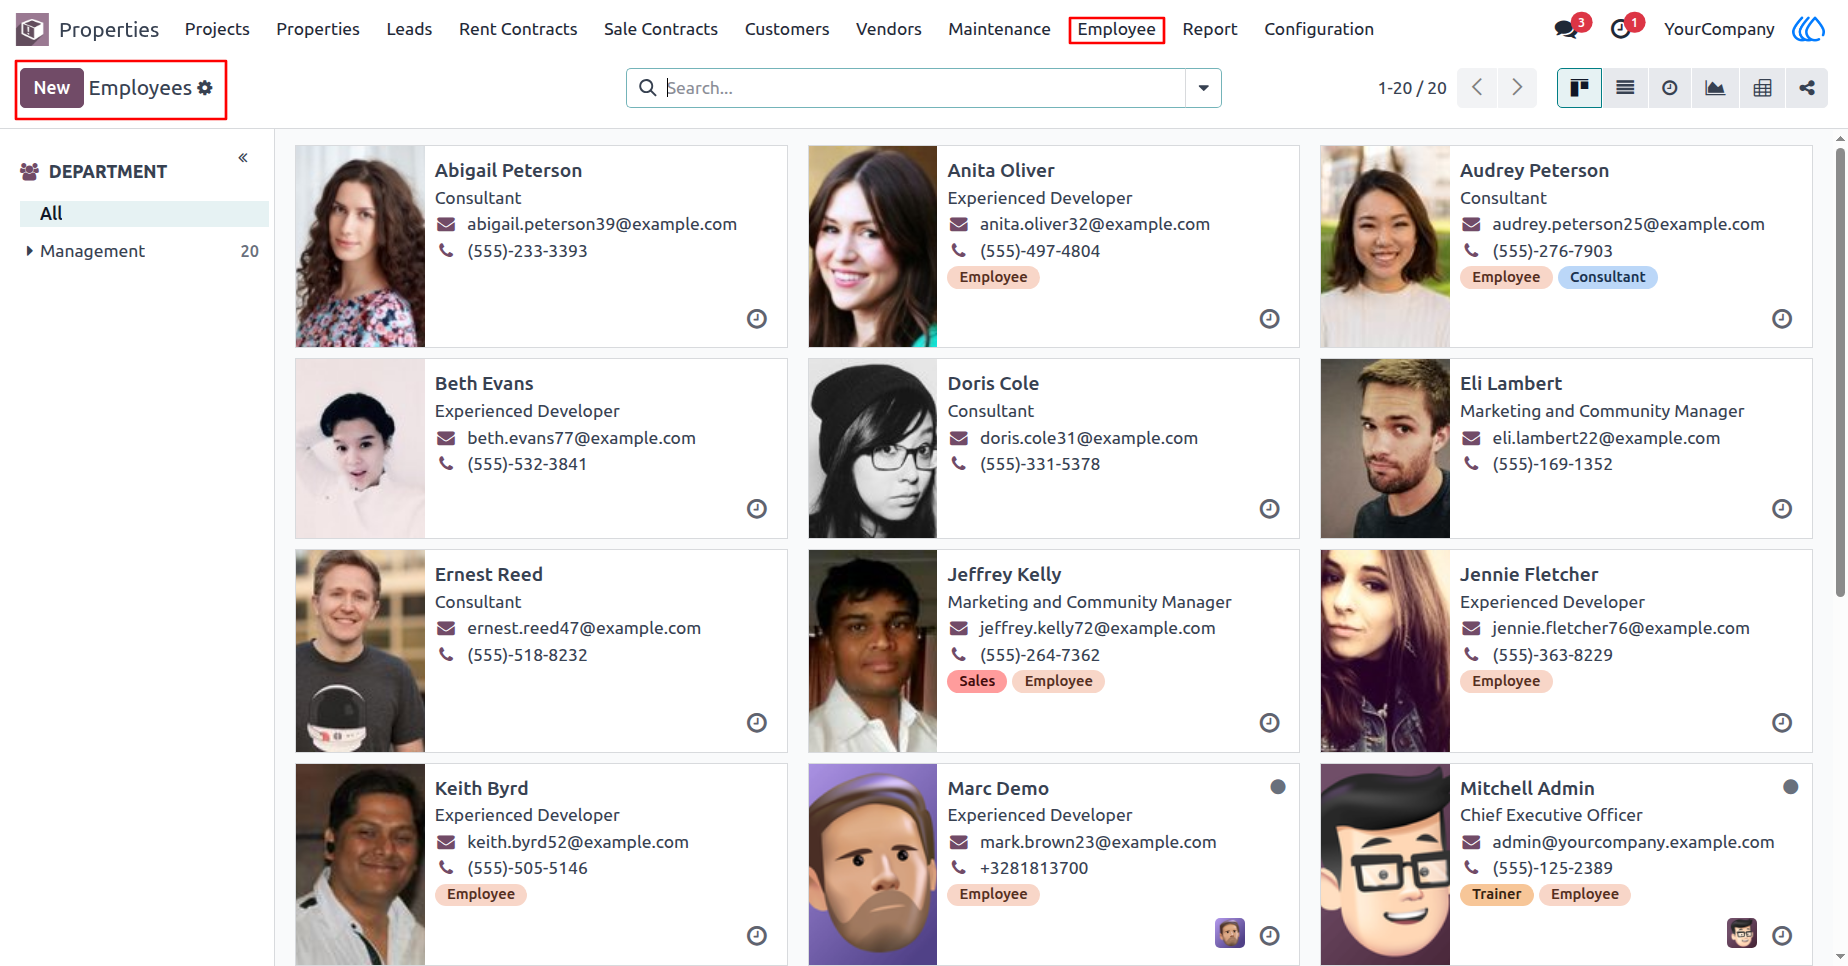Click the Sales tag on Jeffrey Kelly
This screenshot has height=966, width=1848.
point(977,681)
